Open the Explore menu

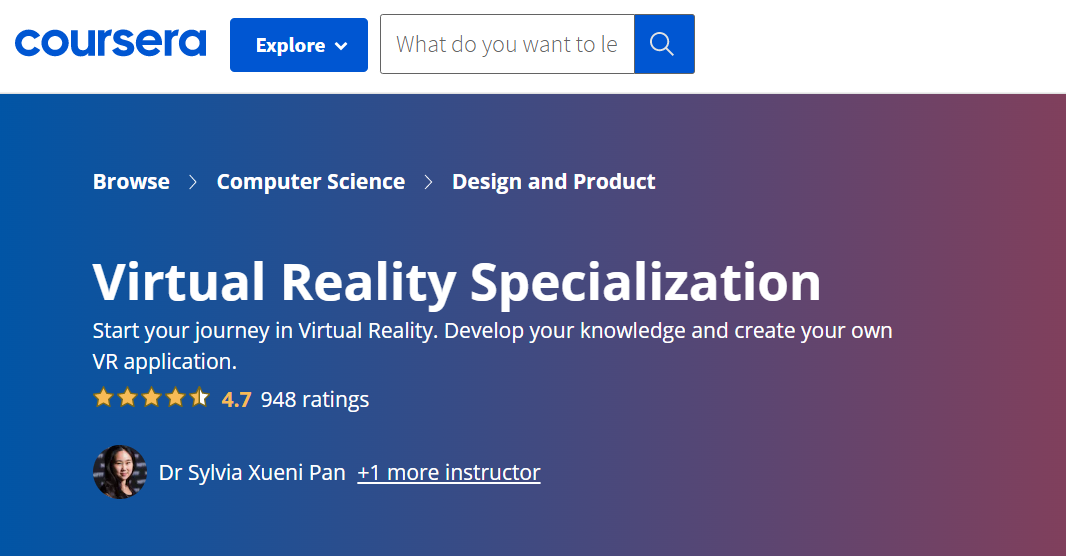point(298,45)
